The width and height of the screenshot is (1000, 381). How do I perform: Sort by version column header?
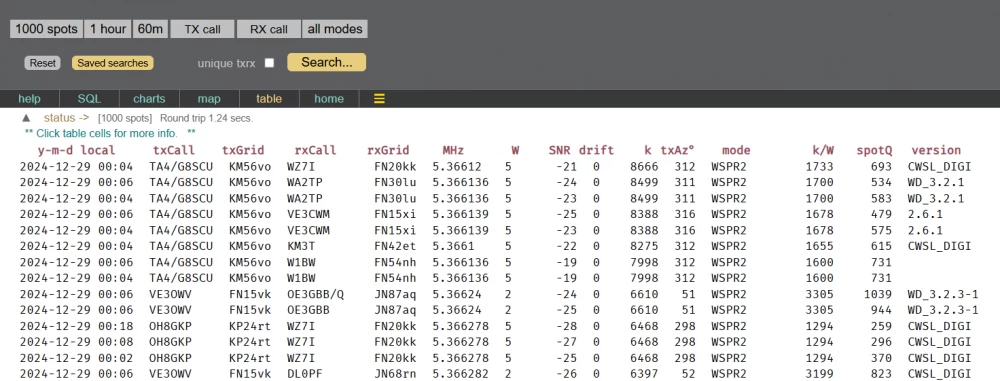tap(936, 151)
